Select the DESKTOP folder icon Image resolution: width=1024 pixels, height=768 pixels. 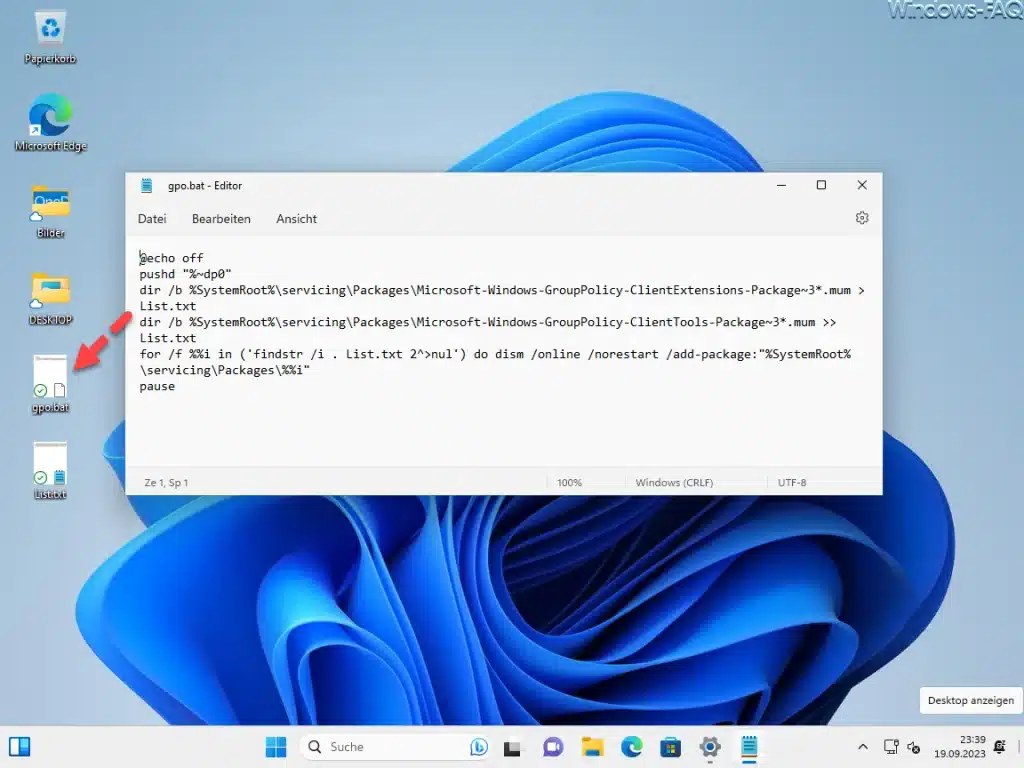point(50,298)
